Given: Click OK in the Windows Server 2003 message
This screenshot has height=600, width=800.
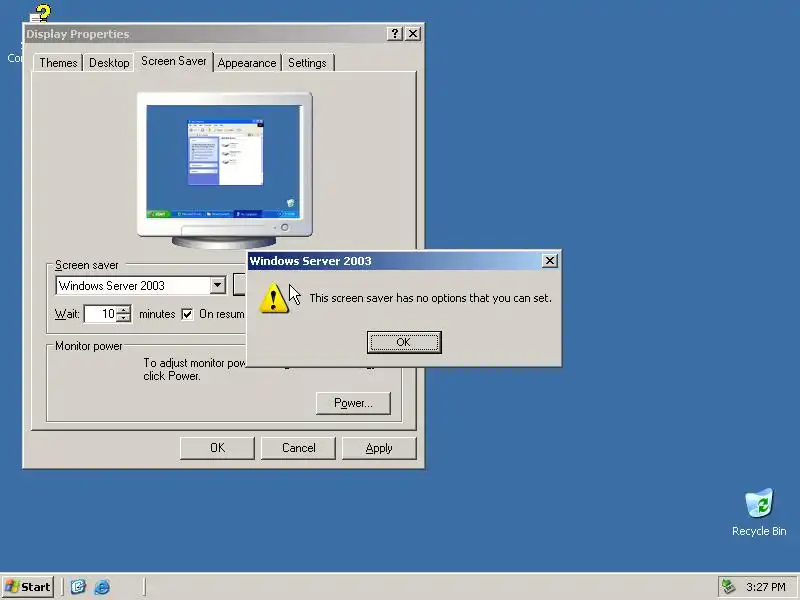Looking at the screenshot, I should pos(404,342).
